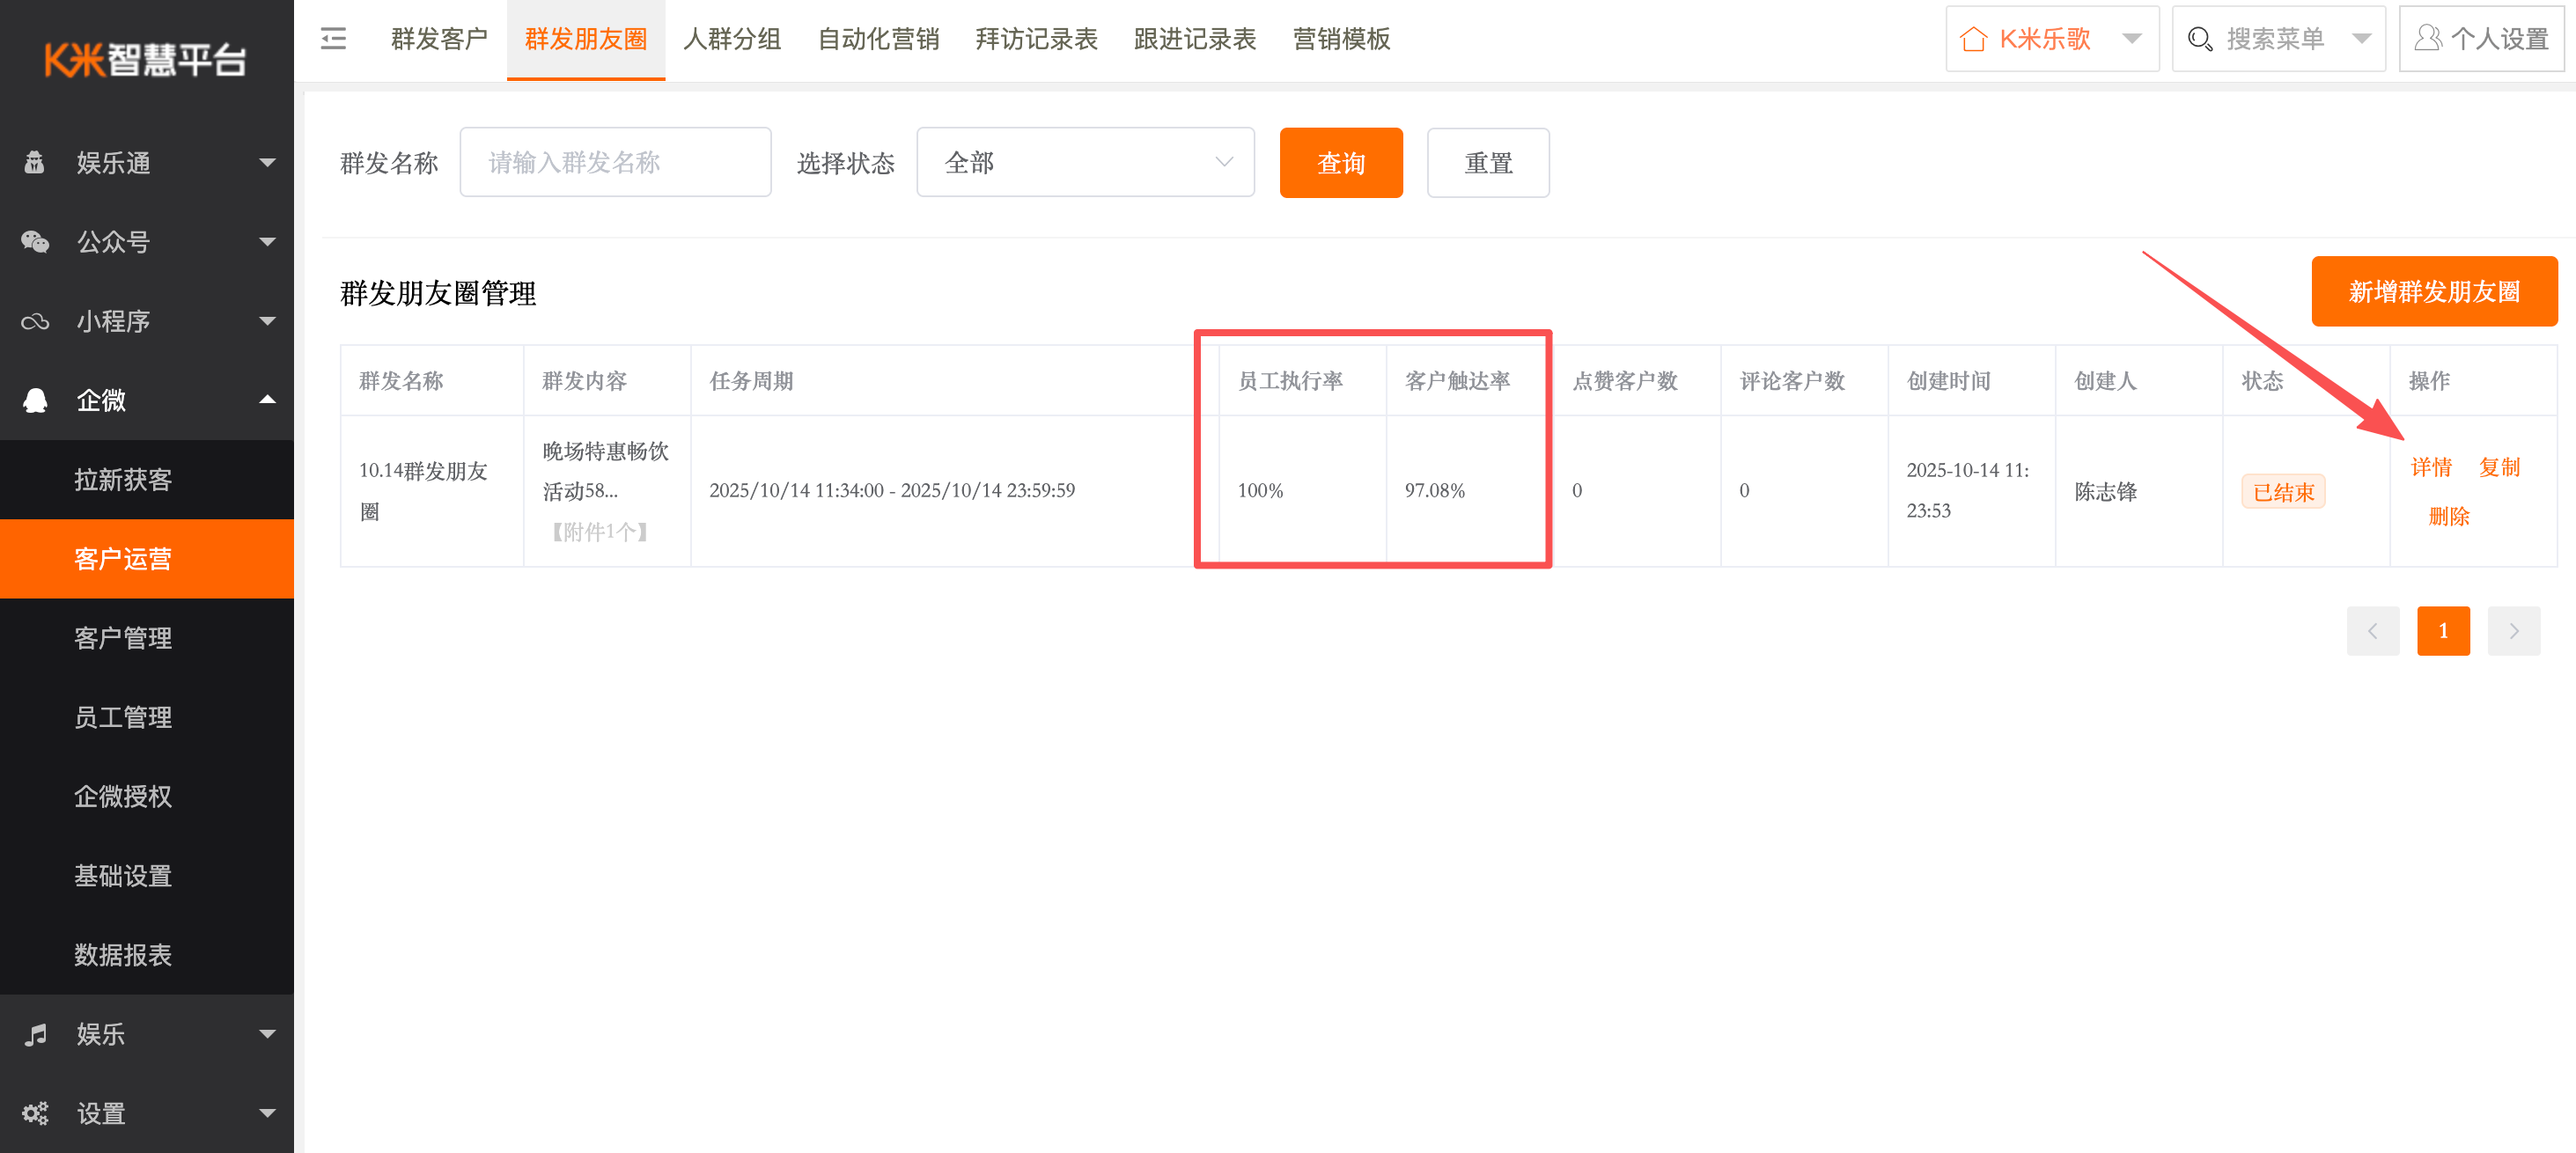Collapse the 企微 sidebar menu arrow

point(267,400)
